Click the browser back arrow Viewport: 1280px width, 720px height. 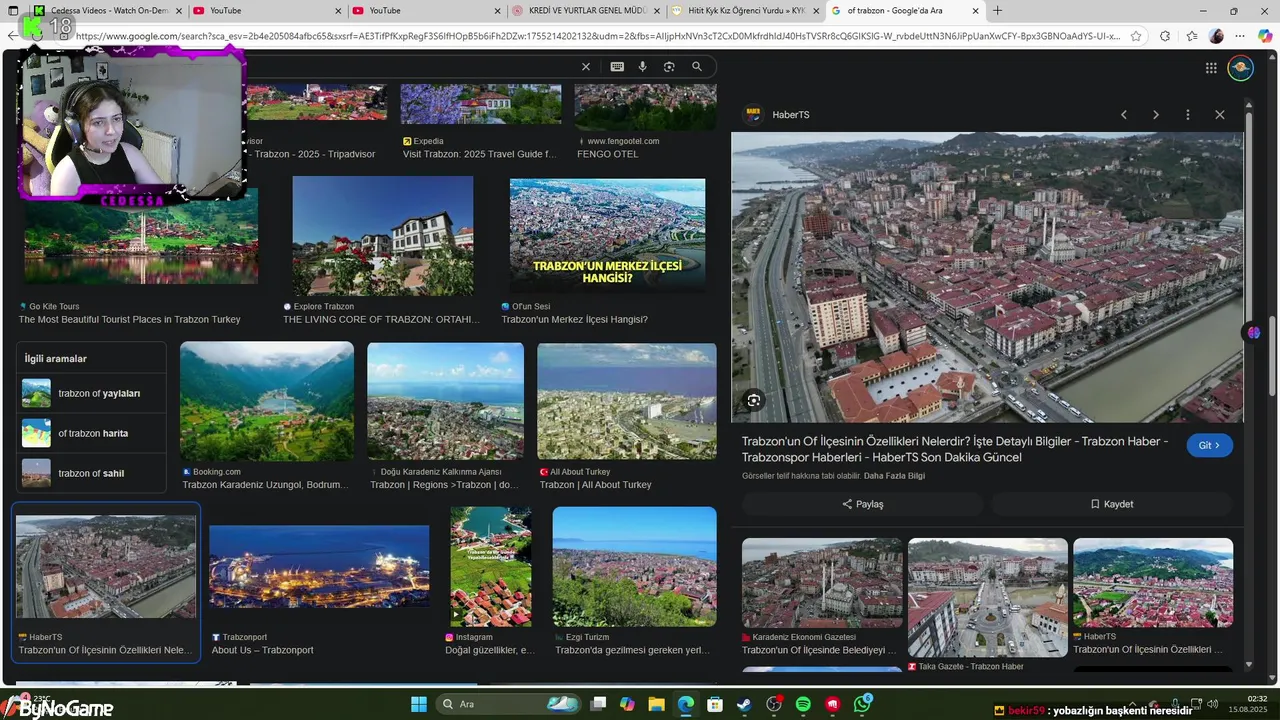point(12,36)
